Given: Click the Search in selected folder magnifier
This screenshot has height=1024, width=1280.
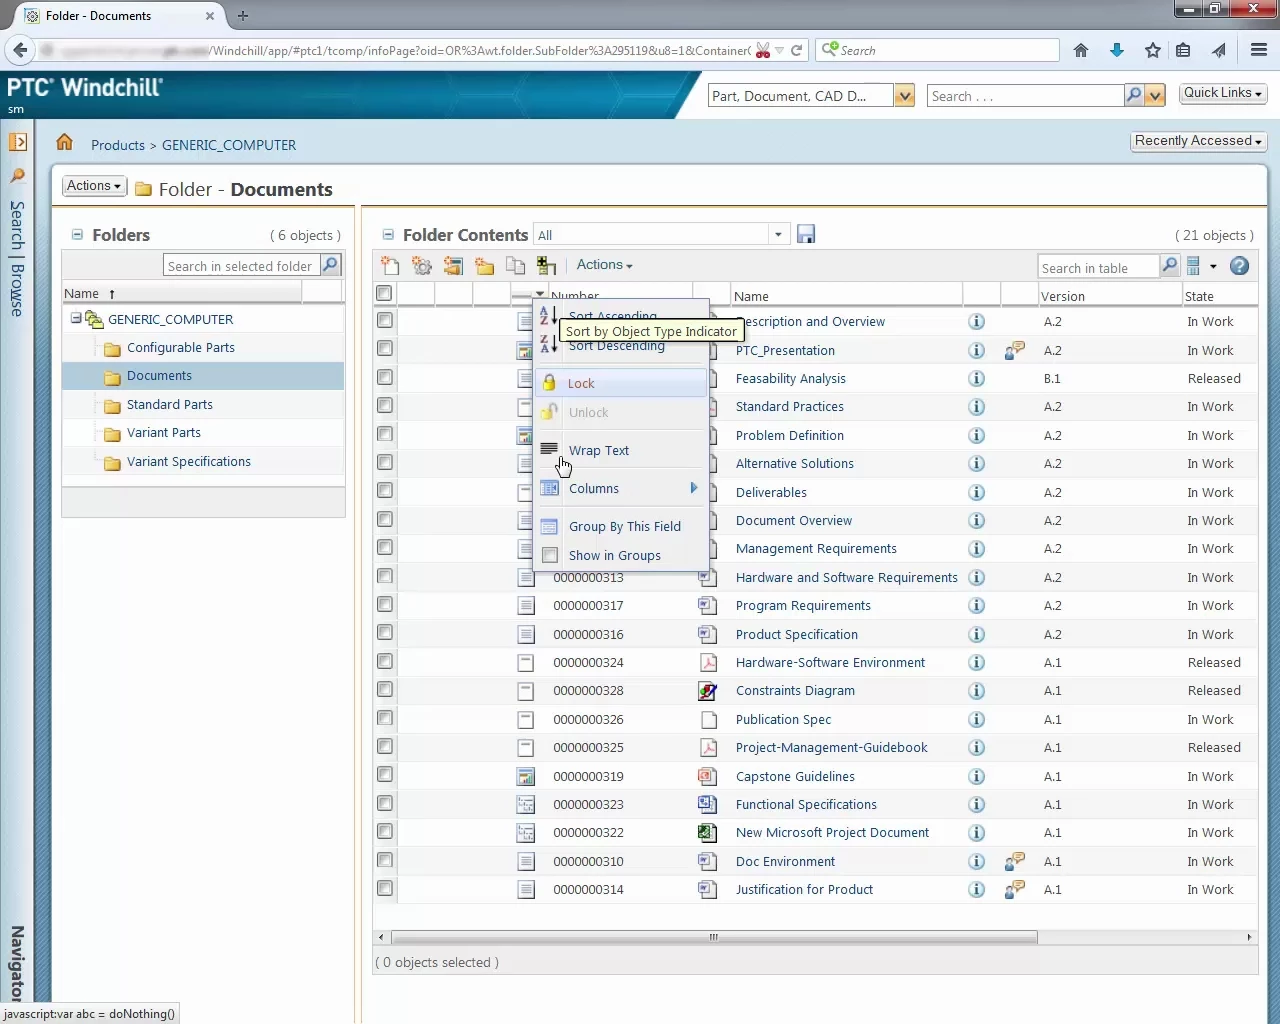Looking at the screenshot, I should click(331, 265).
